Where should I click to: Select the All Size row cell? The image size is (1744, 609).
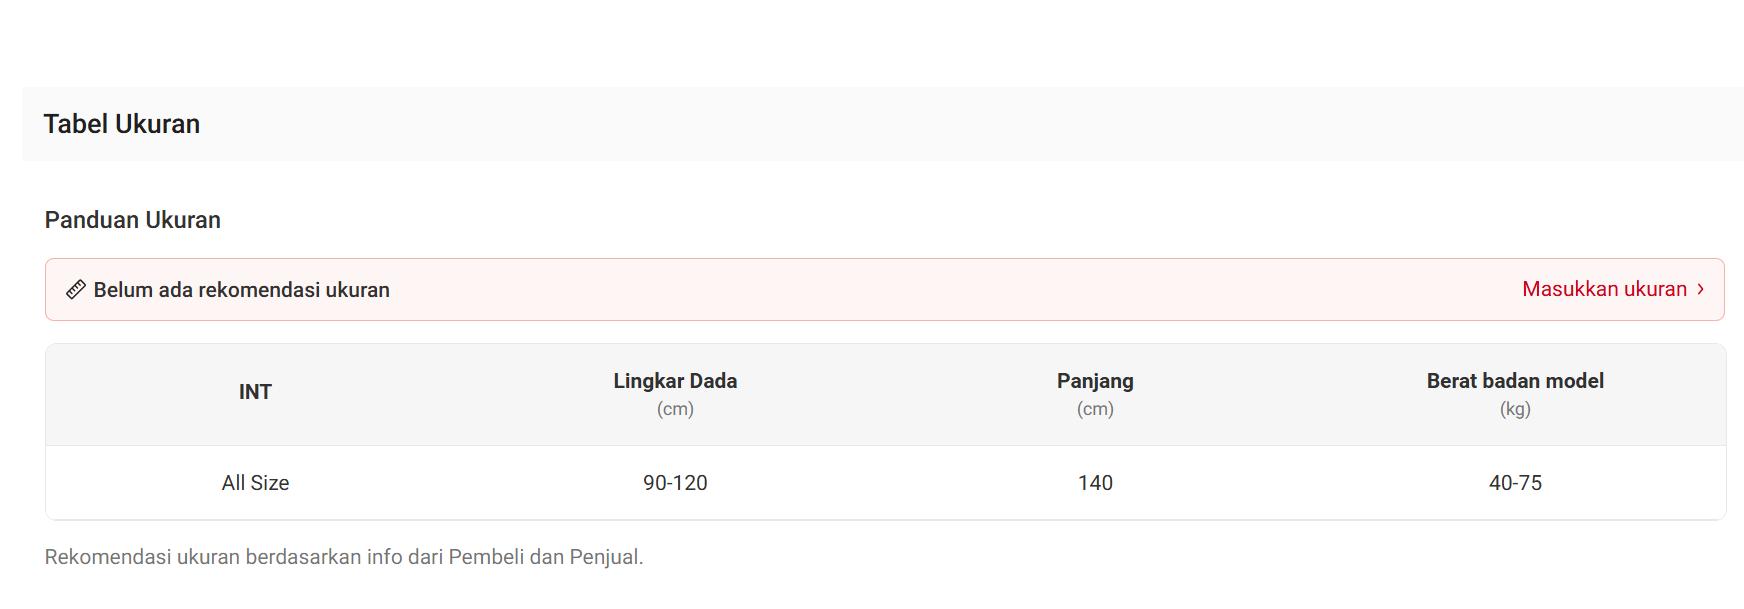(x=255, y=483)
